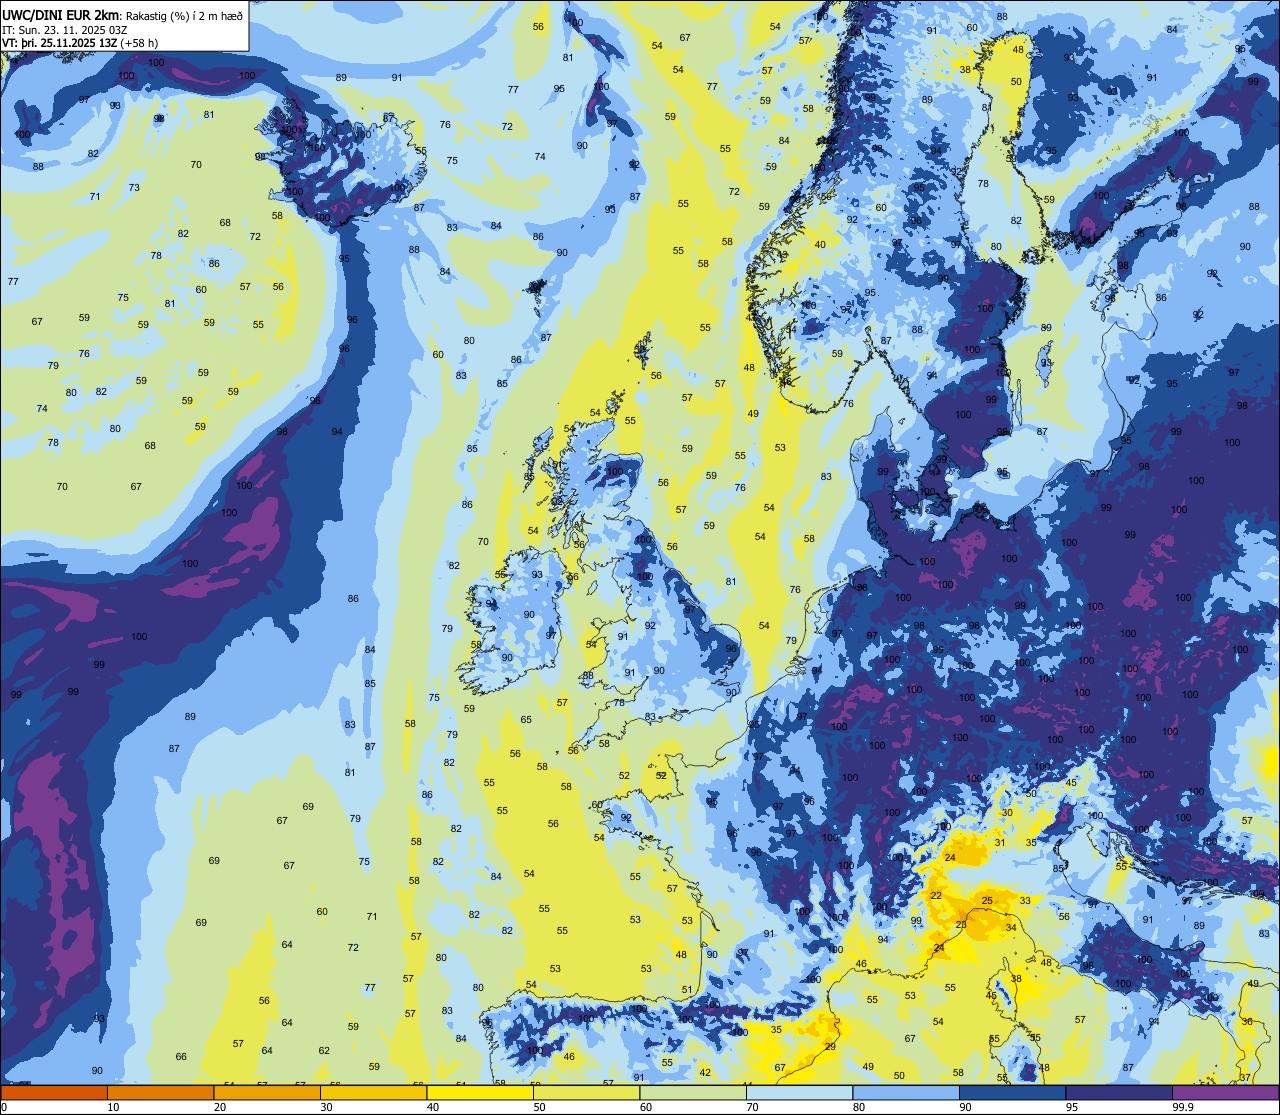Click the humidity value '73' on the map

point(134,187)
